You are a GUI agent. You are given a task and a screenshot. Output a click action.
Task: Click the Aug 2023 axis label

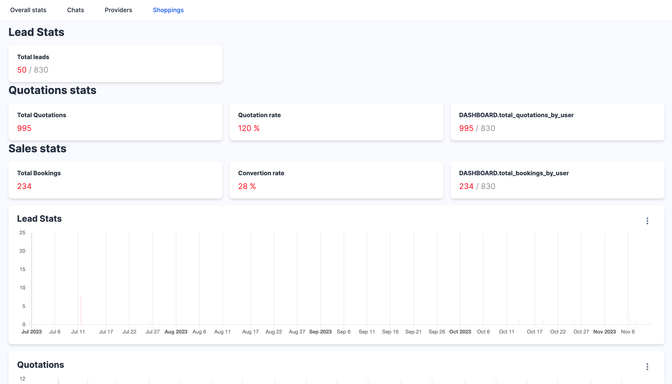176,332
